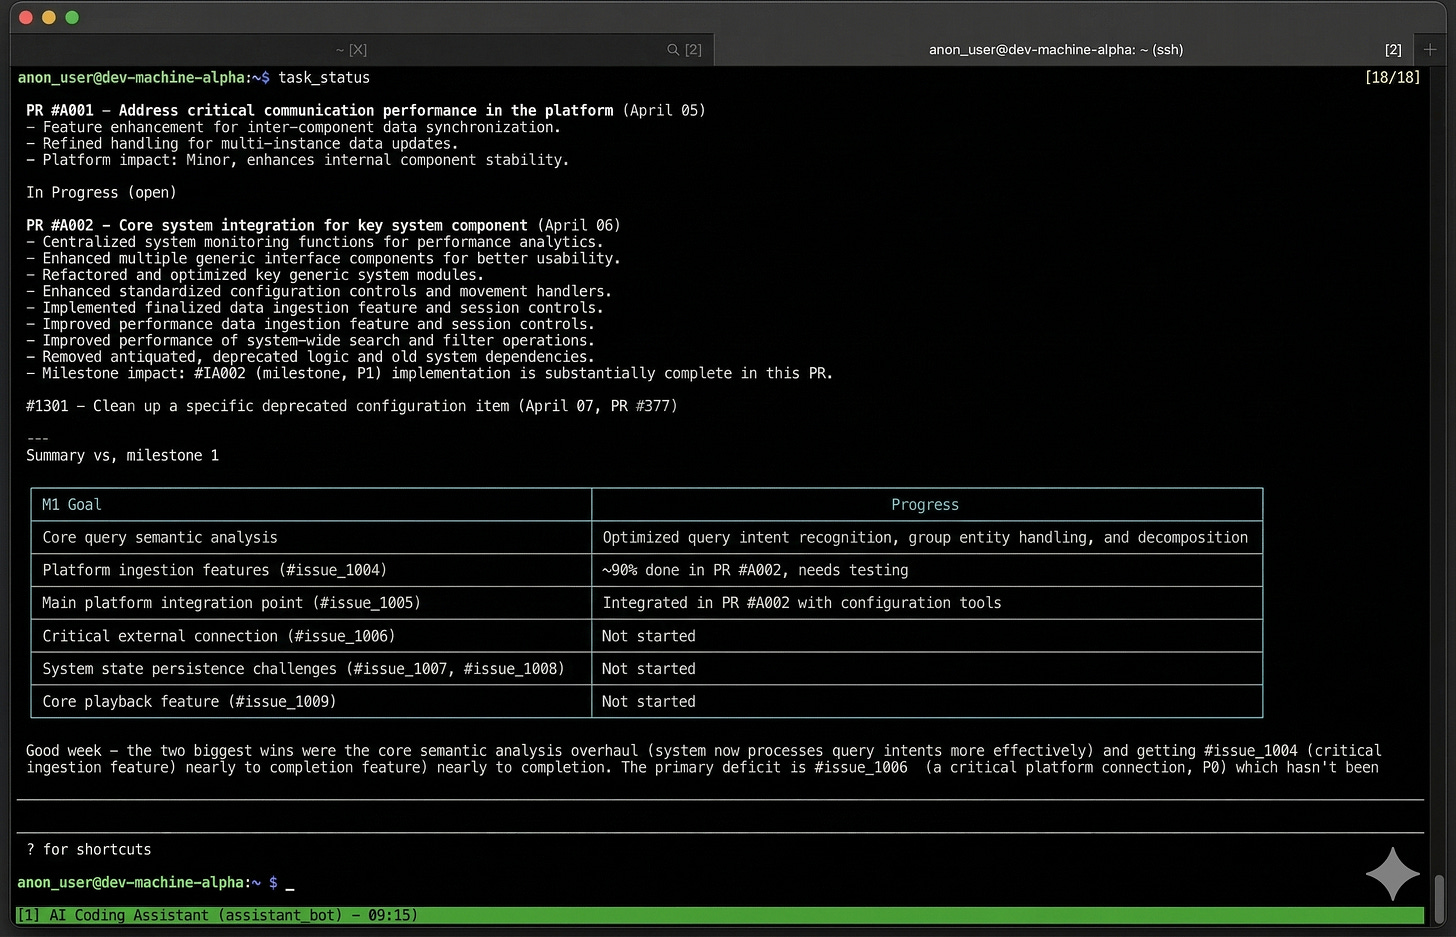Click the search magnifier icon in tab bar
This screenshot has width=1456, height=937.
(x=673, y=49)
